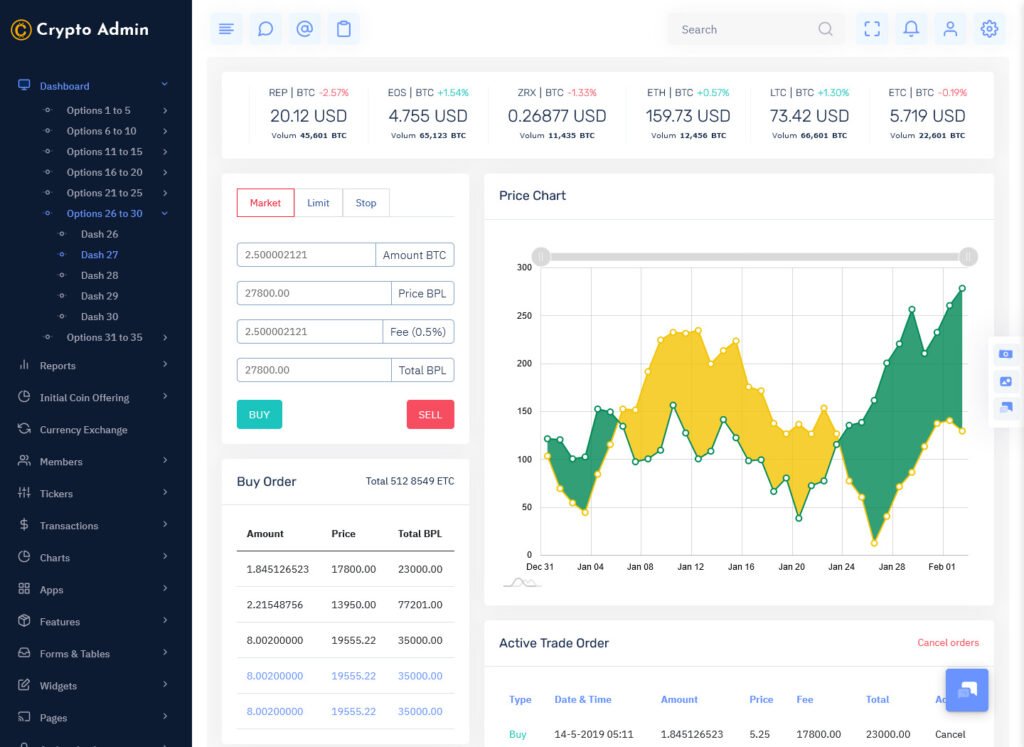
Task: Click the Amount BTC input field
Action: coord(306,255)
